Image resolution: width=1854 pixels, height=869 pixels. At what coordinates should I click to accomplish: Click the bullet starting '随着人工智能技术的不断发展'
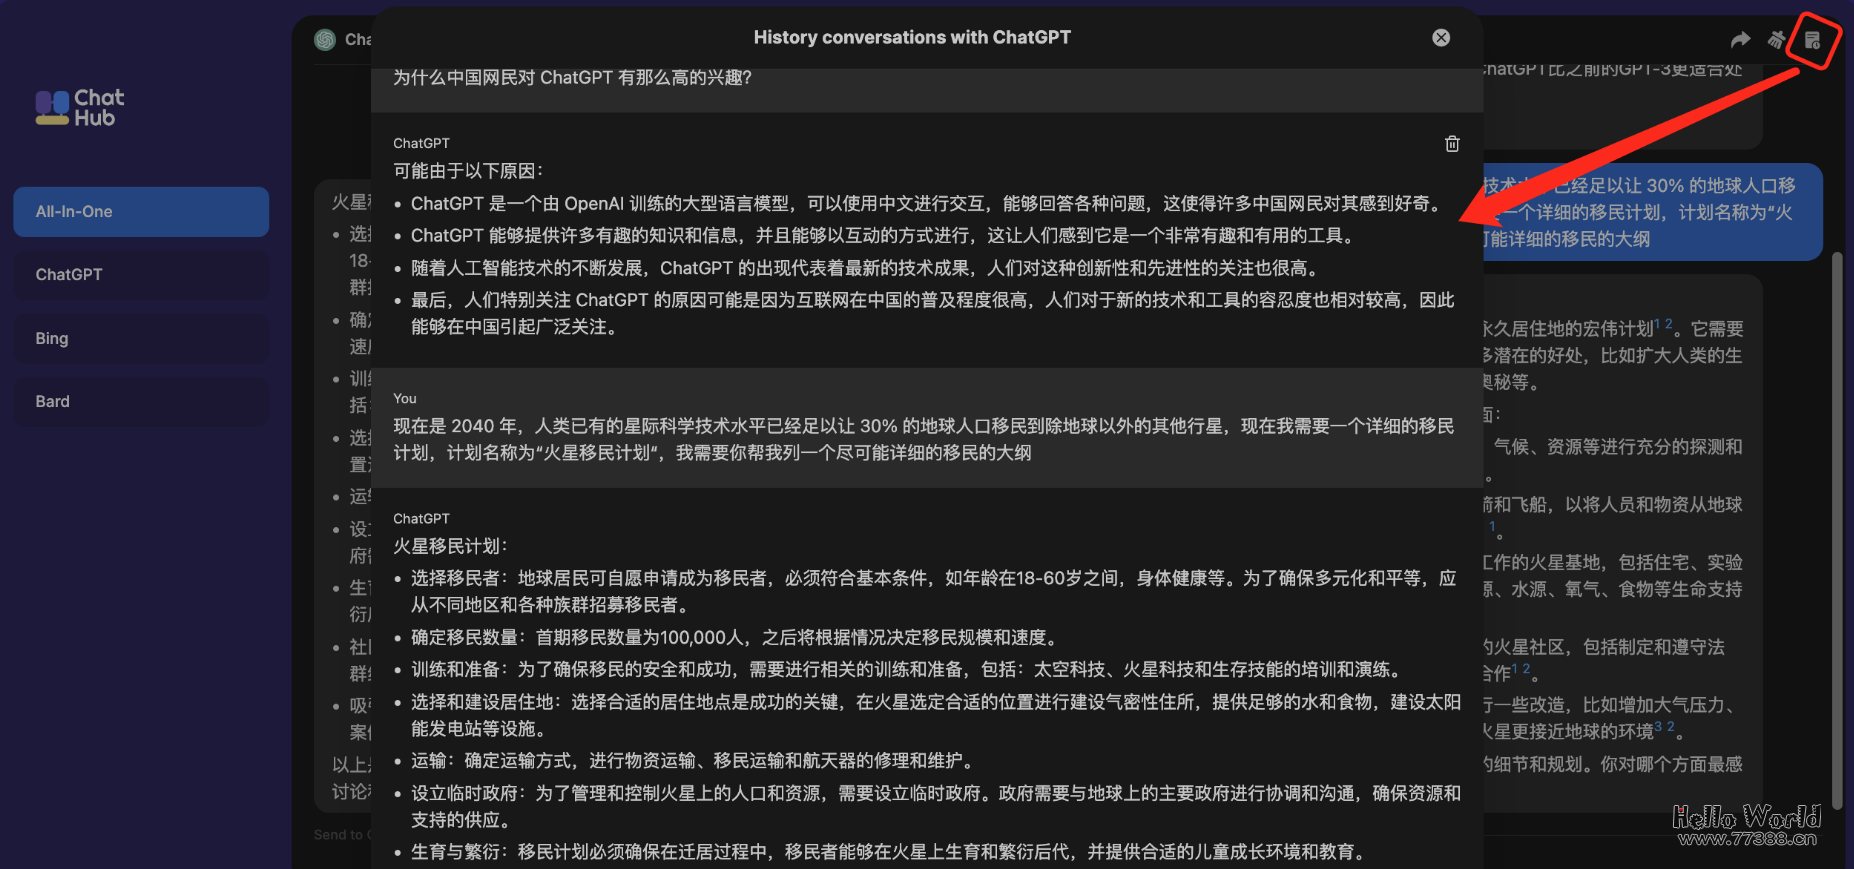coord(867,268)
